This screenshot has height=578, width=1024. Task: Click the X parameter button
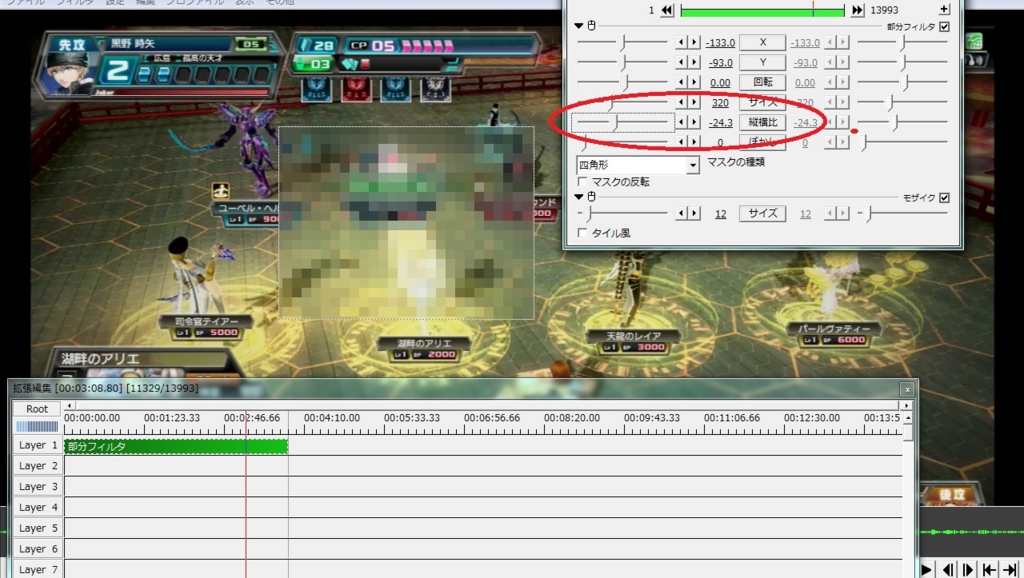pyautogui.click(x=763, y=42)
